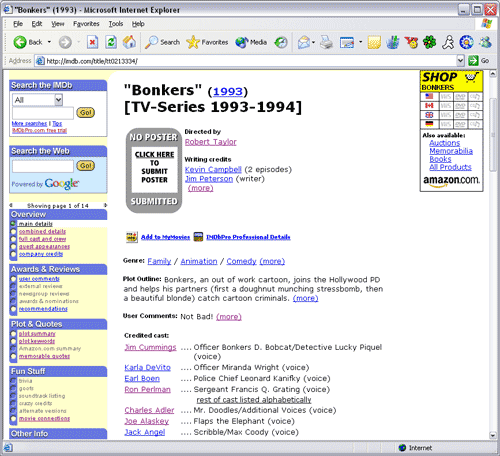Image resolution: width=500 pixels, height=456 pixels.
Task: Click the IMDbPro Professional Details icon
Action: (198, 237)
